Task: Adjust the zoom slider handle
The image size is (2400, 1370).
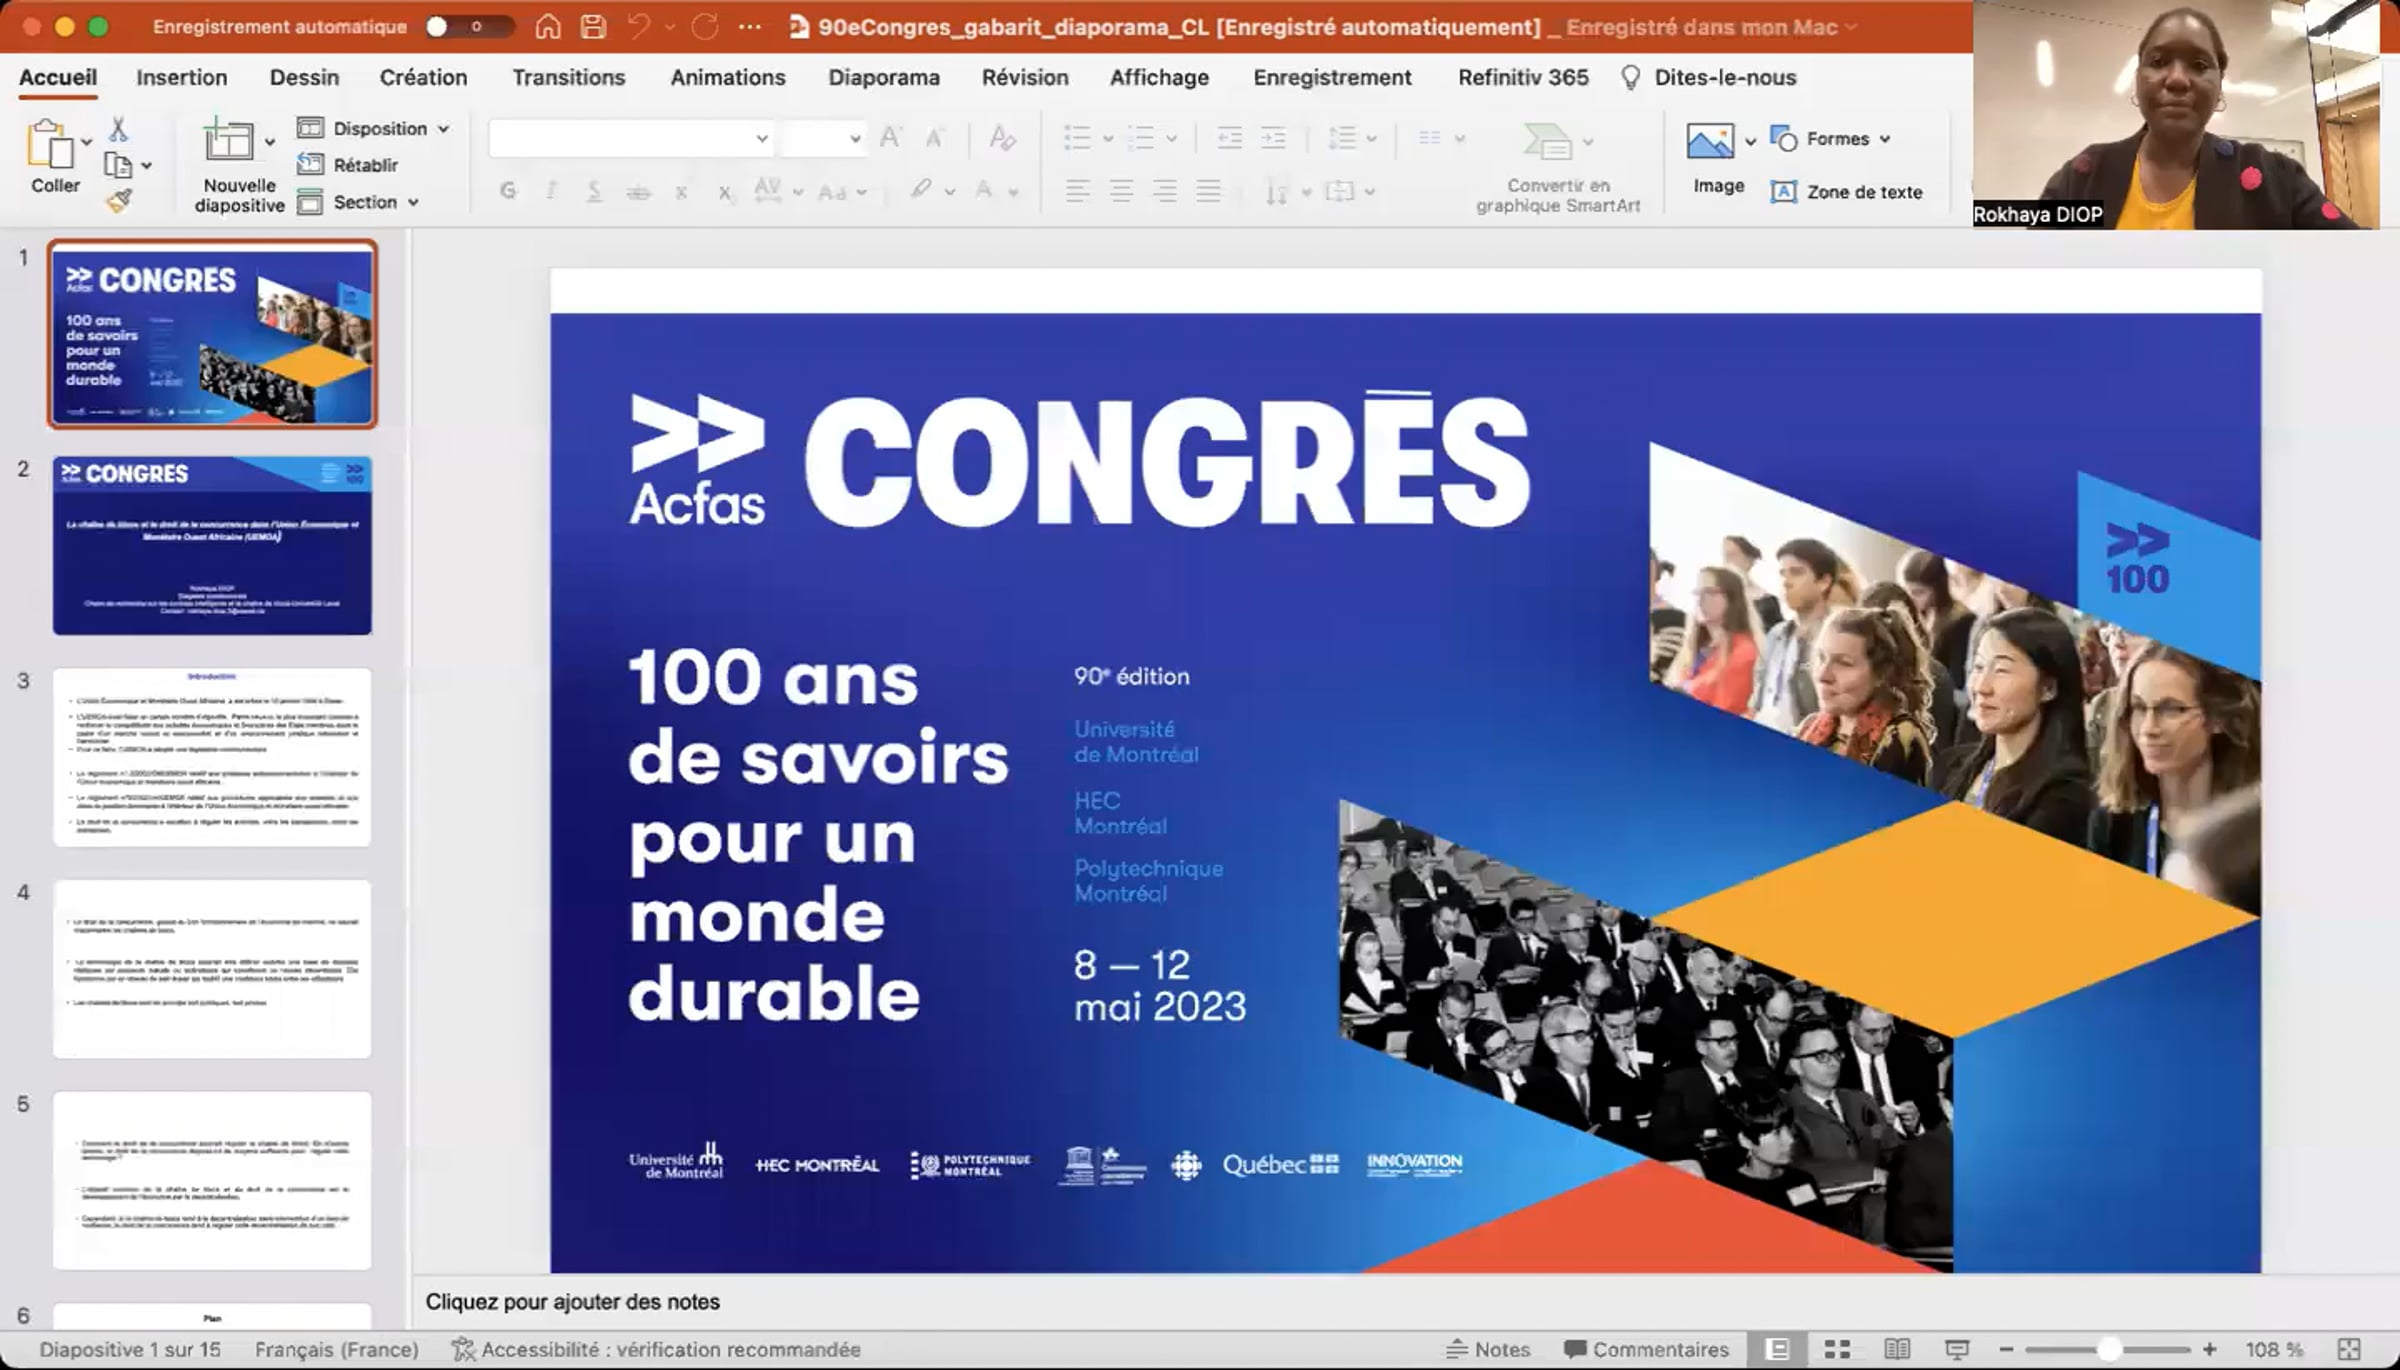Action: tap(2108, 1349)
